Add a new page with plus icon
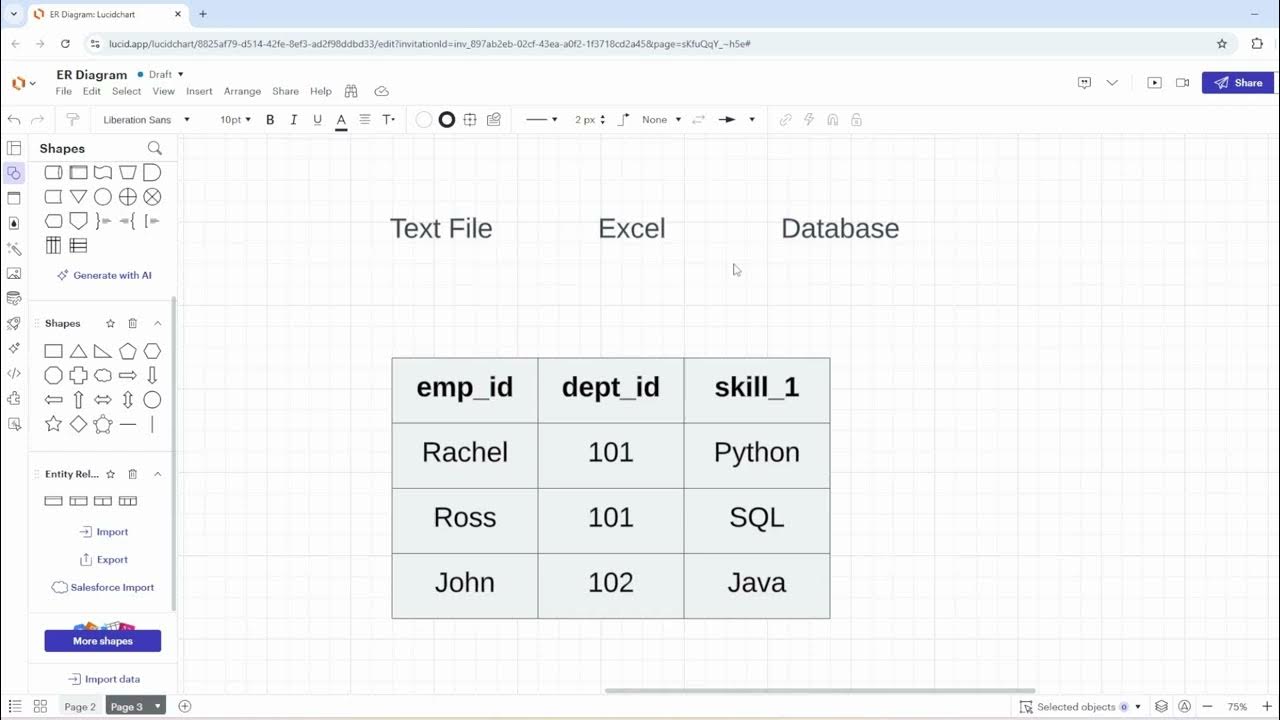Viewport: 1280px width, 720px height. click(x=185, y=706)
